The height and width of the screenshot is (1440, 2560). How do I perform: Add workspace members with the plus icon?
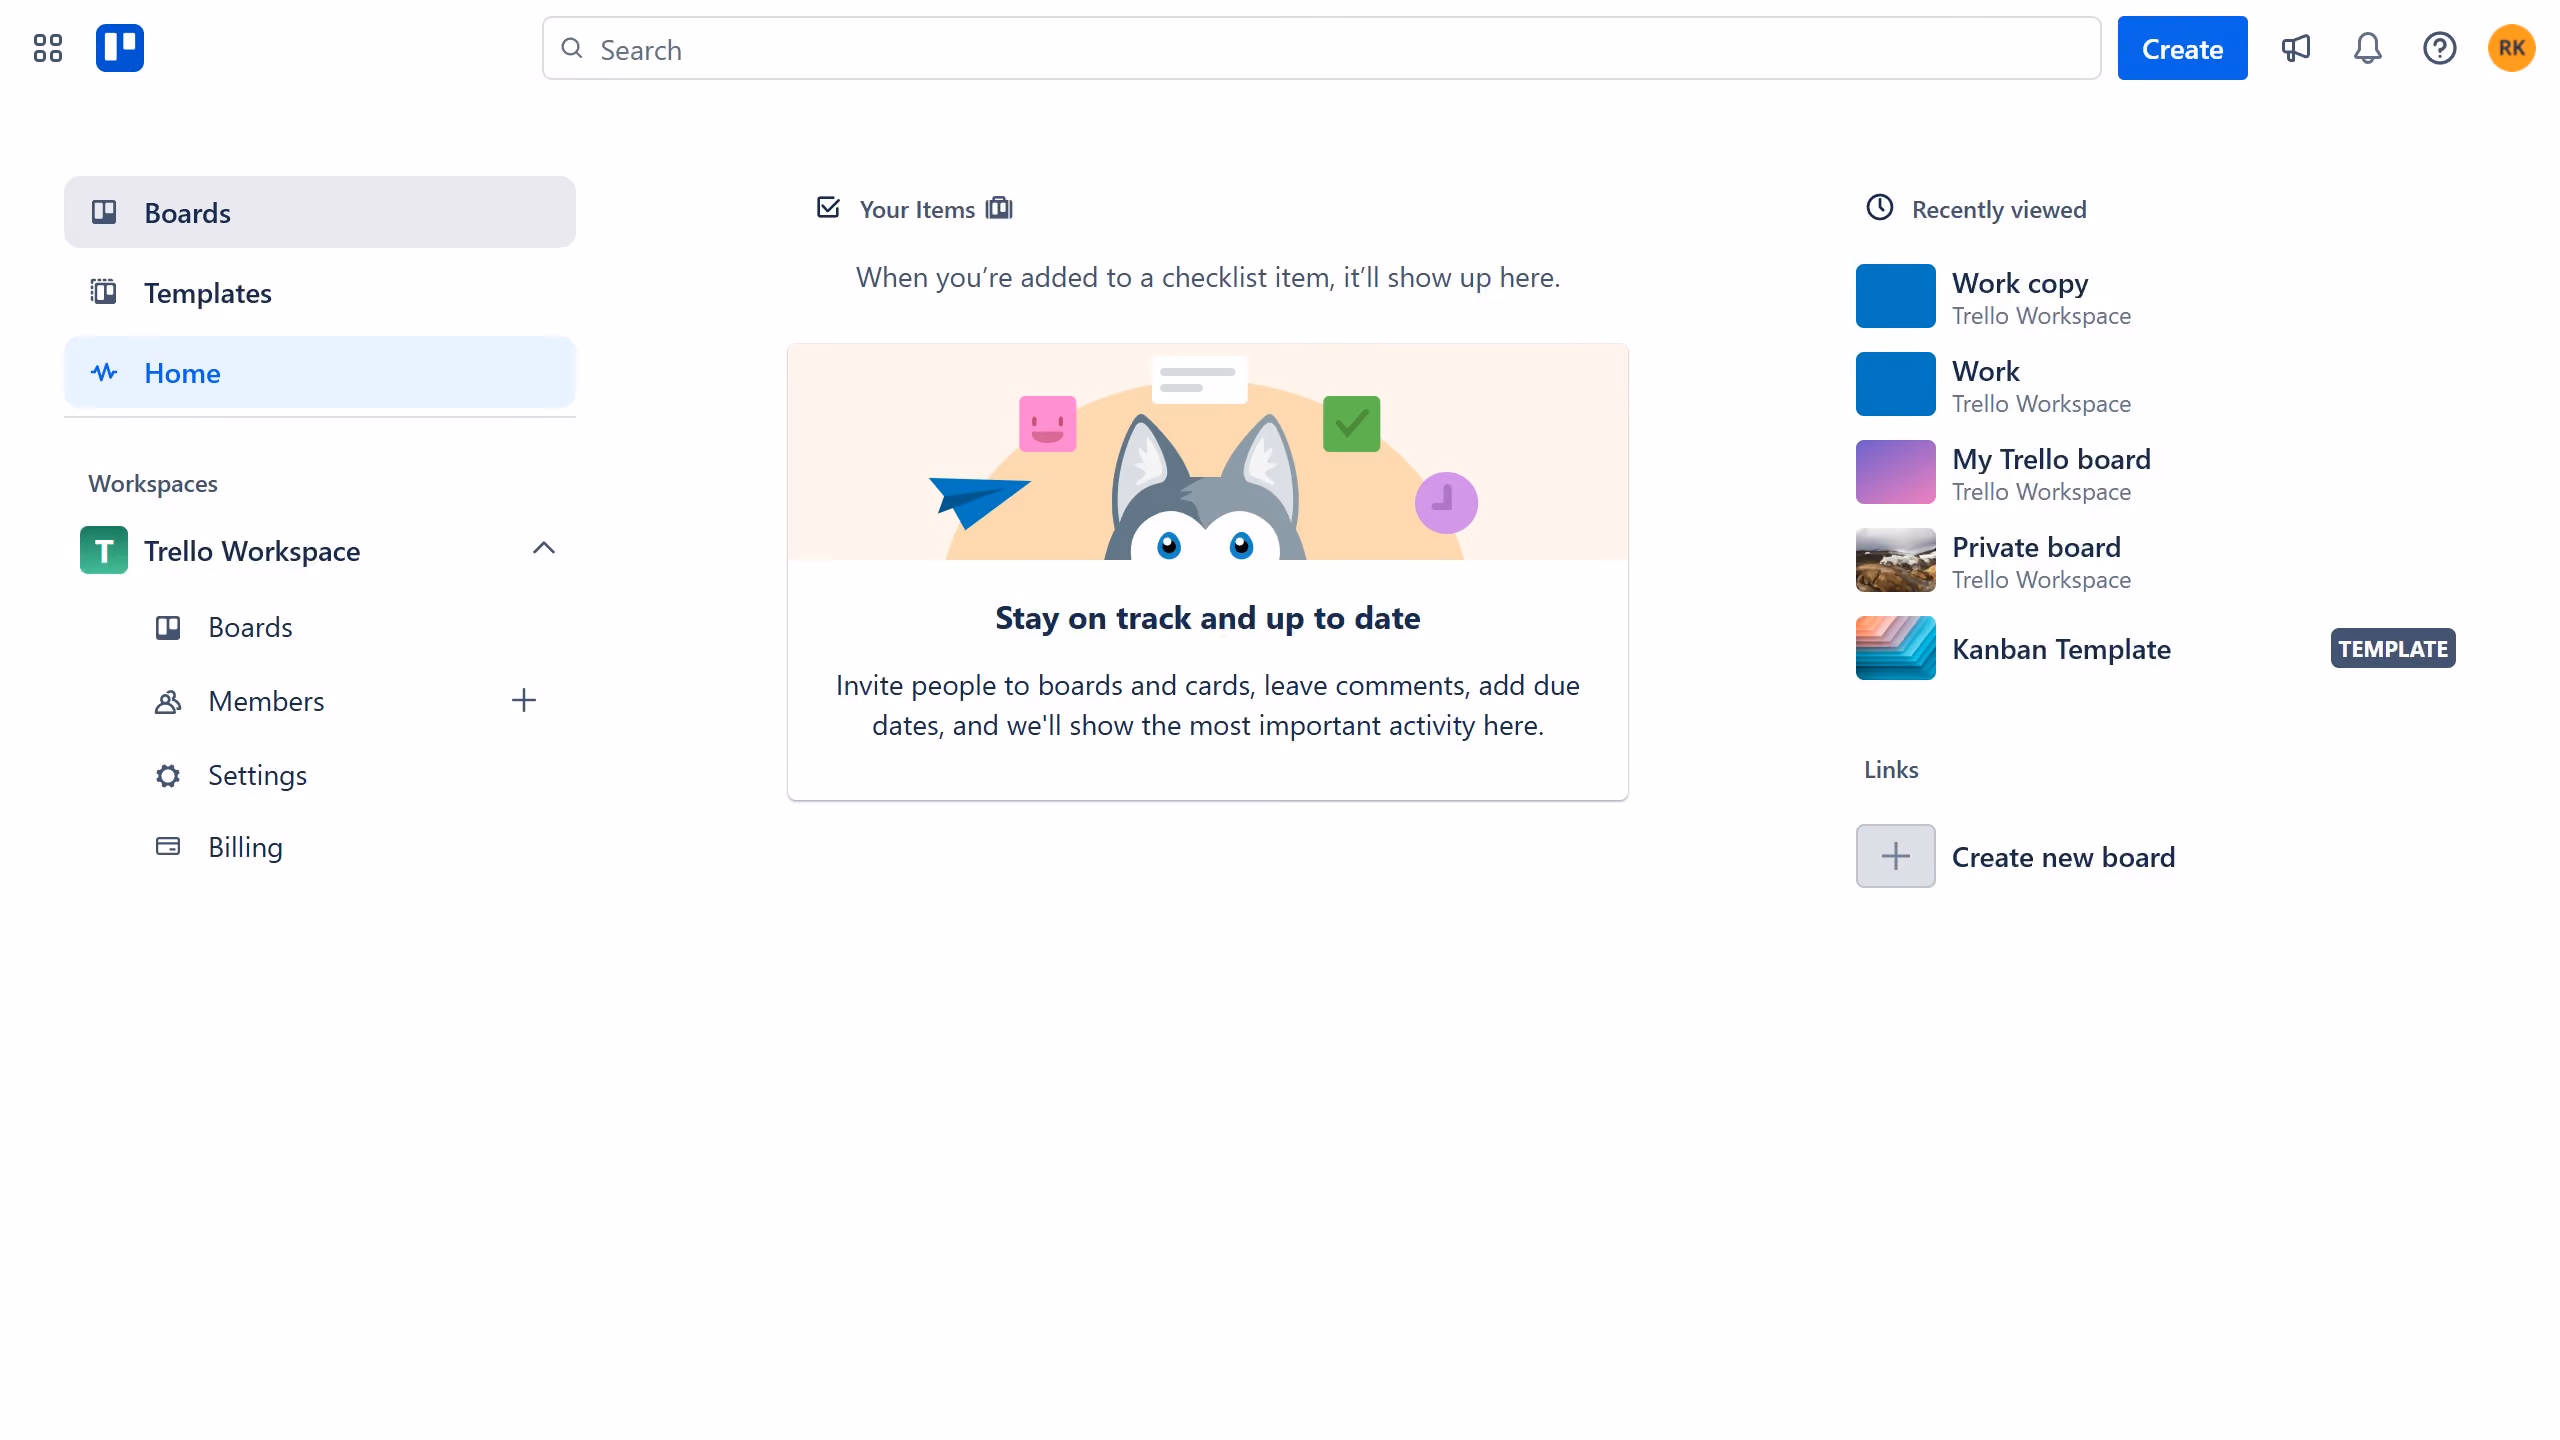524,700
